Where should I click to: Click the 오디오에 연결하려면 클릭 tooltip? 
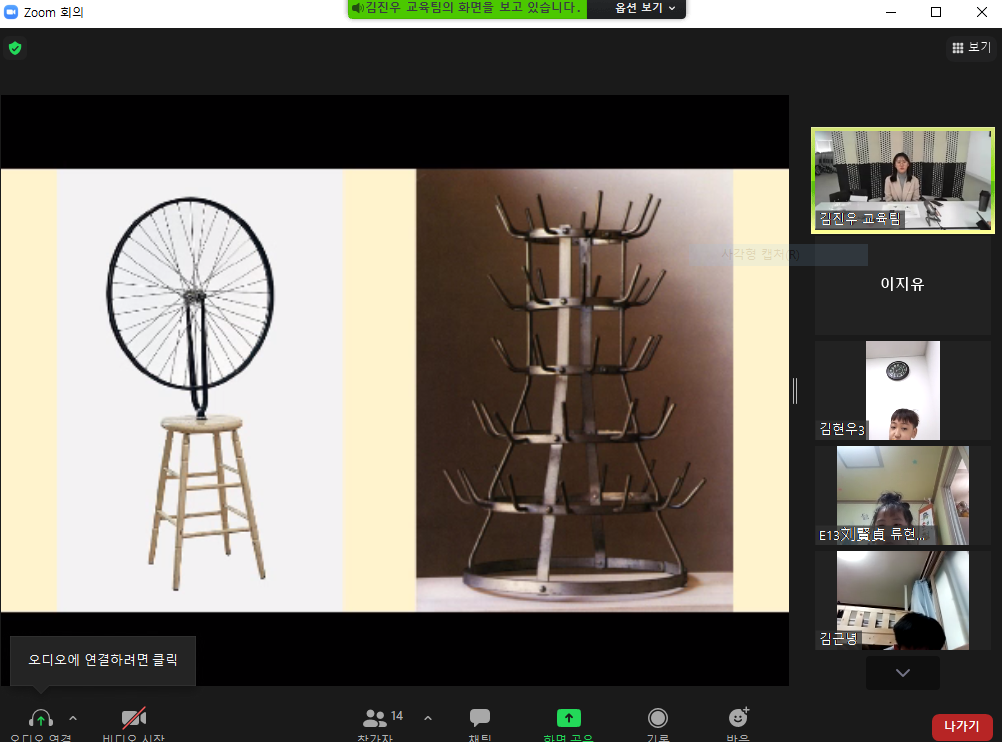pyautogui.click(x=103, y=660)
